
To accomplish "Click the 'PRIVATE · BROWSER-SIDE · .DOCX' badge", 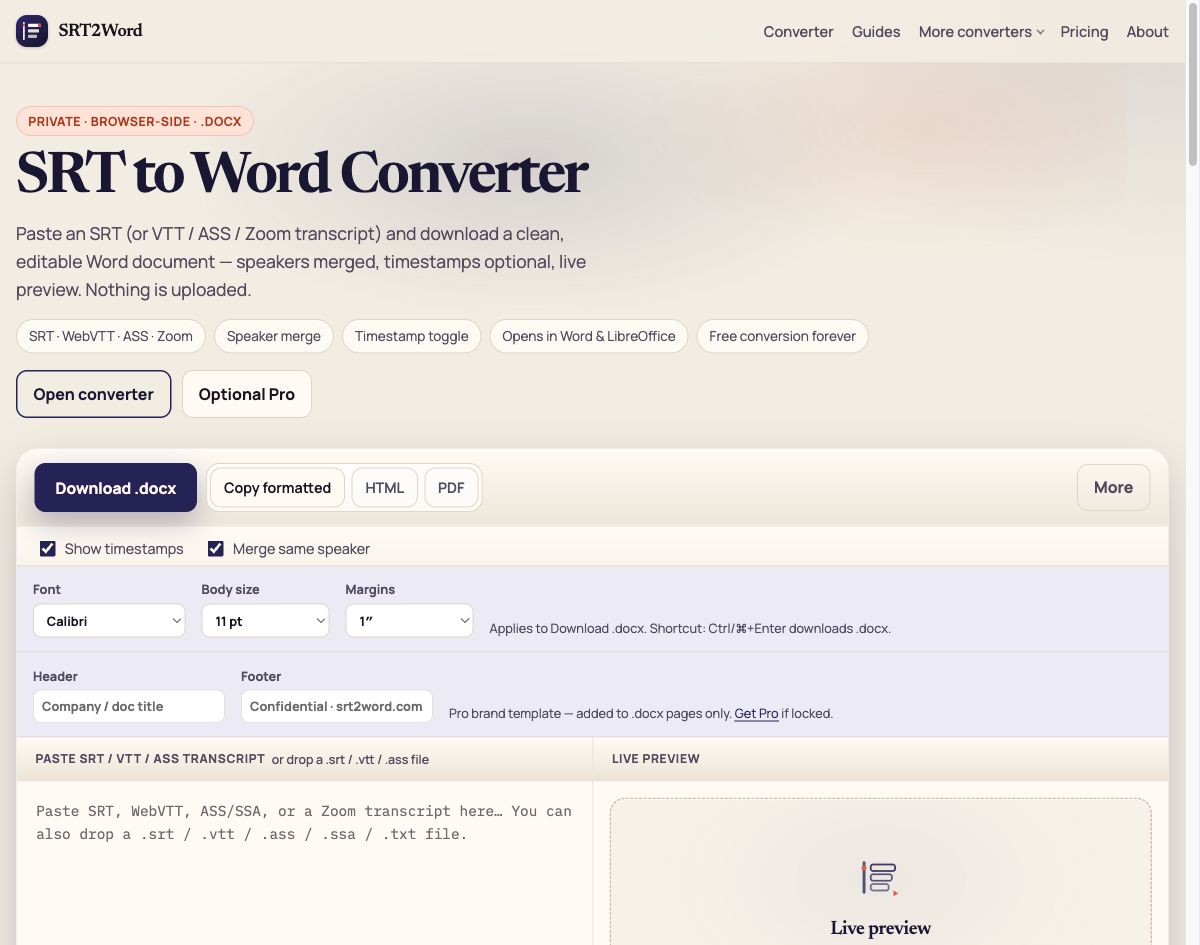I will (135, 122).
